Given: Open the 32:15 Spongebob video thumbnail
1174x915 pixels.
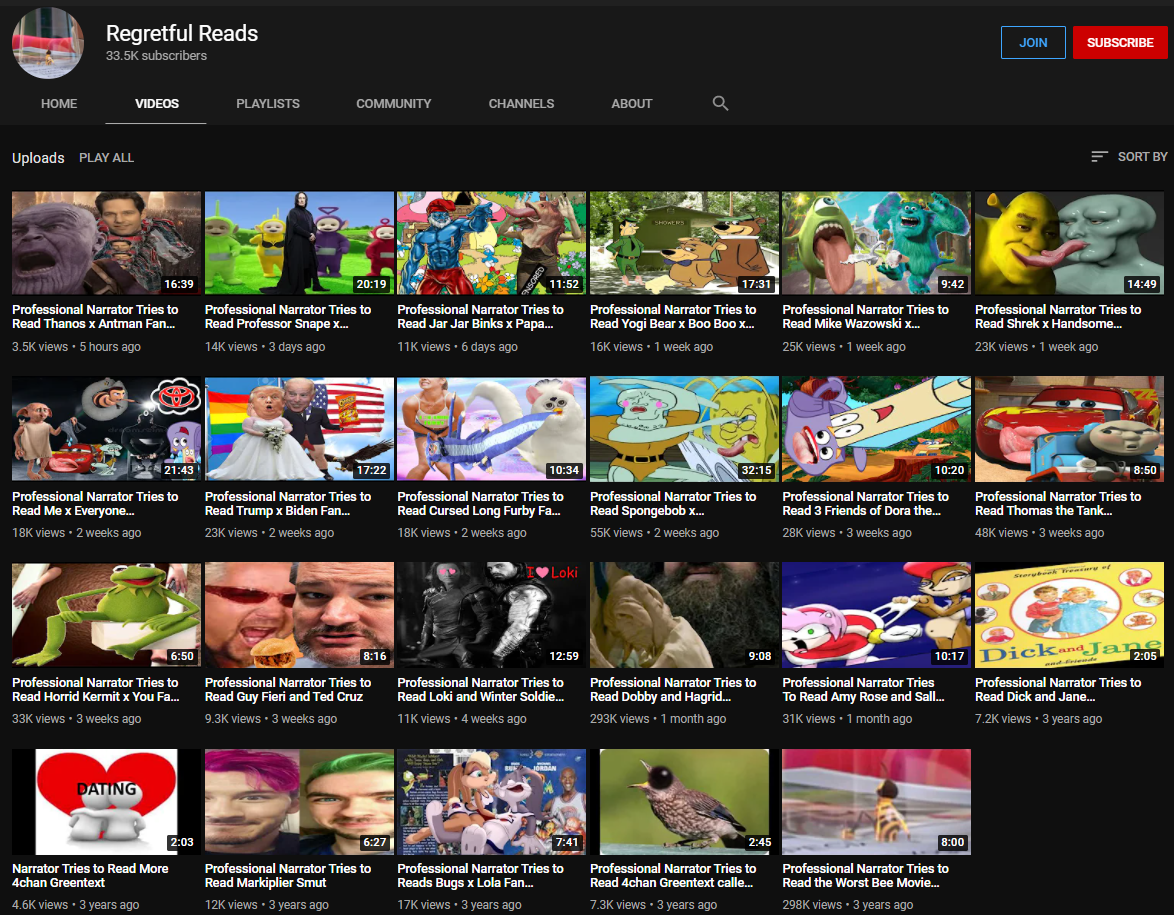Looking at the screenshot, I should coord(684,428).
